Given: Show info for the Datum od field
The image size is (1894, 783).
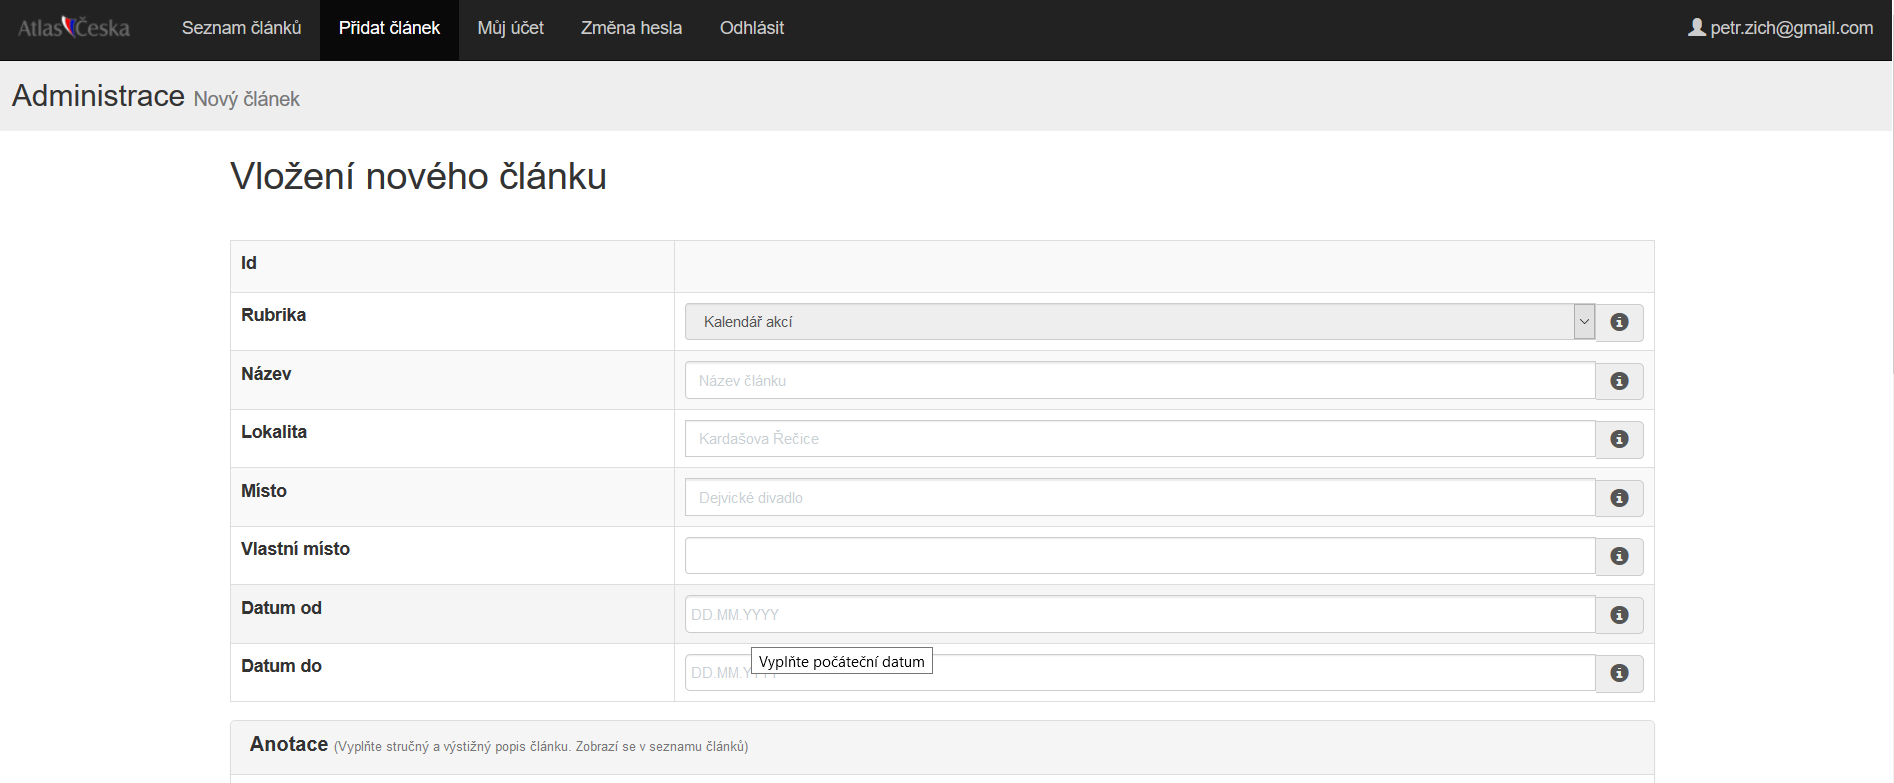Looking at the screenshot, I should click(1619, 615).
